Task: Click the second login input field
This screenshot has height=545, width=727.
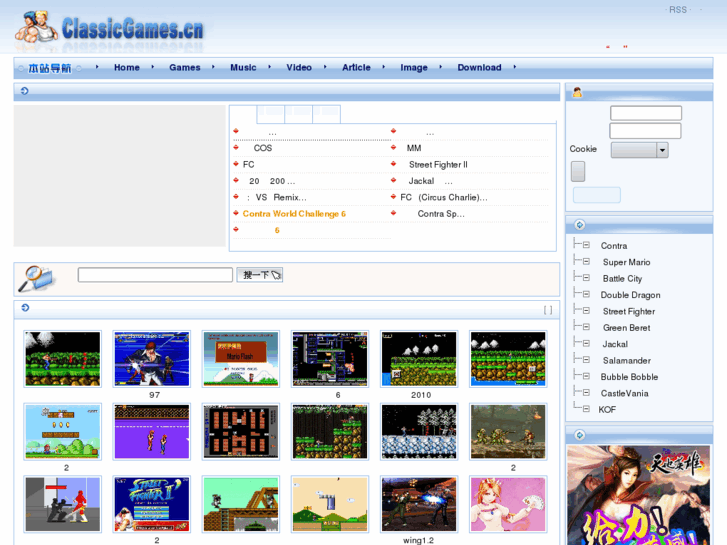Action: (645, 131)
